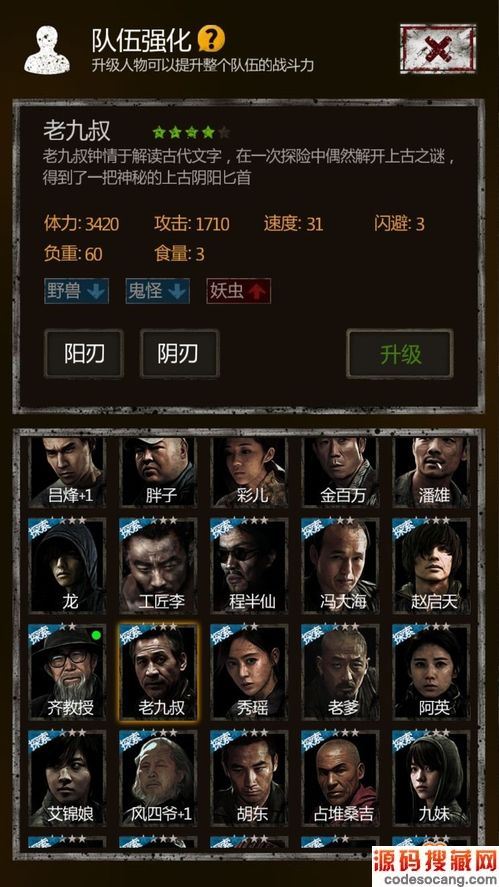Click the 阴刃 skill button

tap(179, 354)
